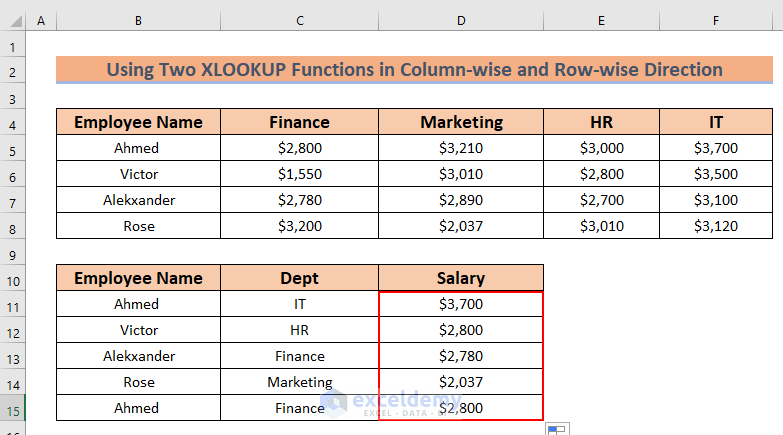The height and width of the screenshot is (435, 783).
Task: Select column C header
Action: 300,21
